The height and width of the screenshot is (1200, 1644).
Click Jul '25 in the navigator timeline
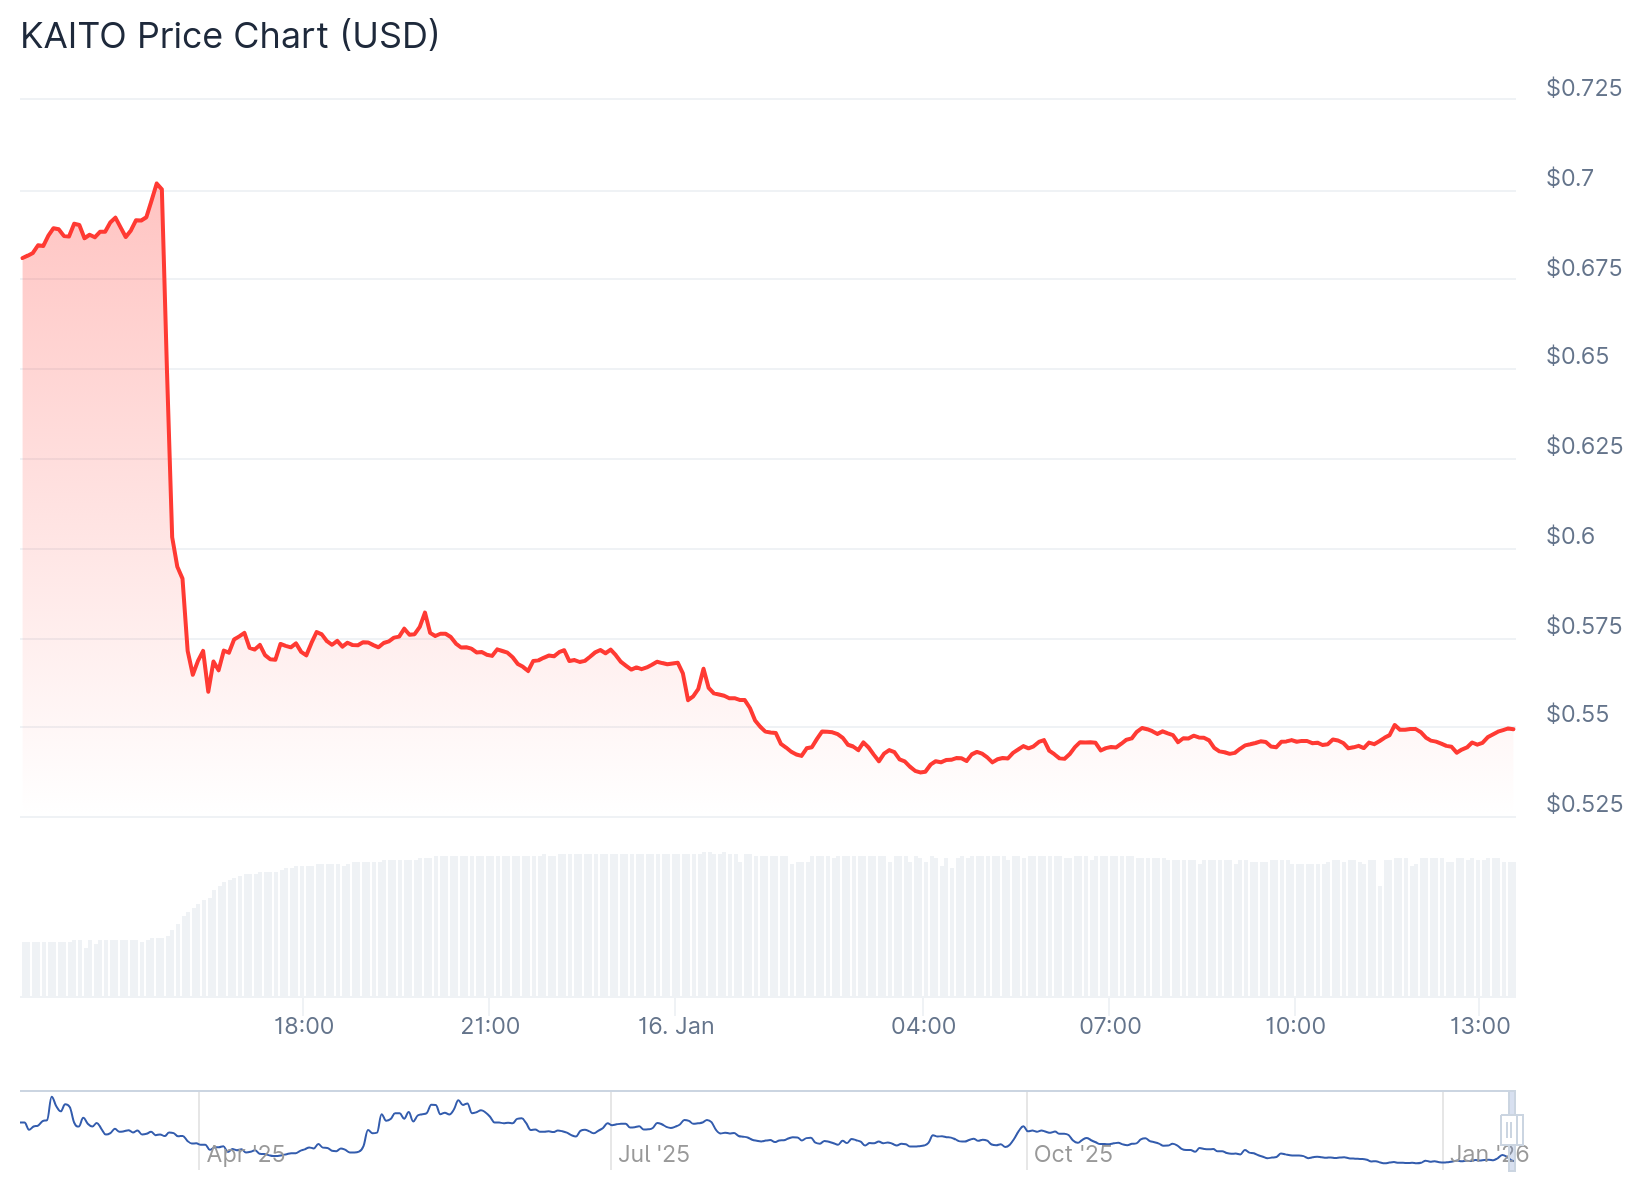(x=654, y=1154)
